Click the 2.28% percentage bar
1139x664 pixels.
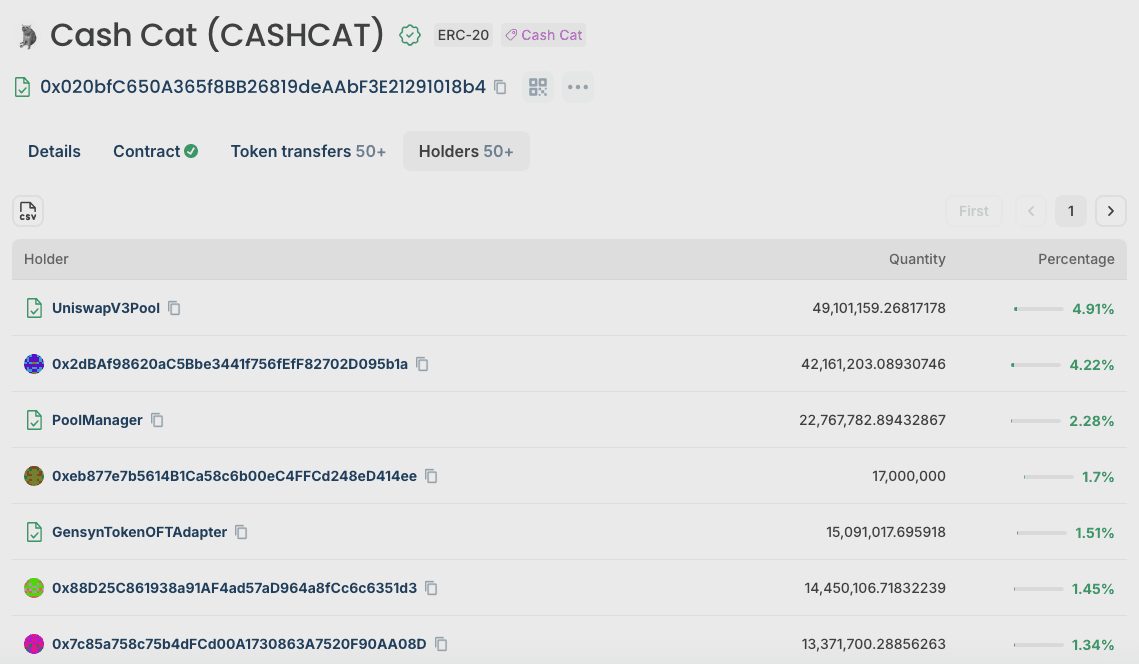tap(1036, 421)
